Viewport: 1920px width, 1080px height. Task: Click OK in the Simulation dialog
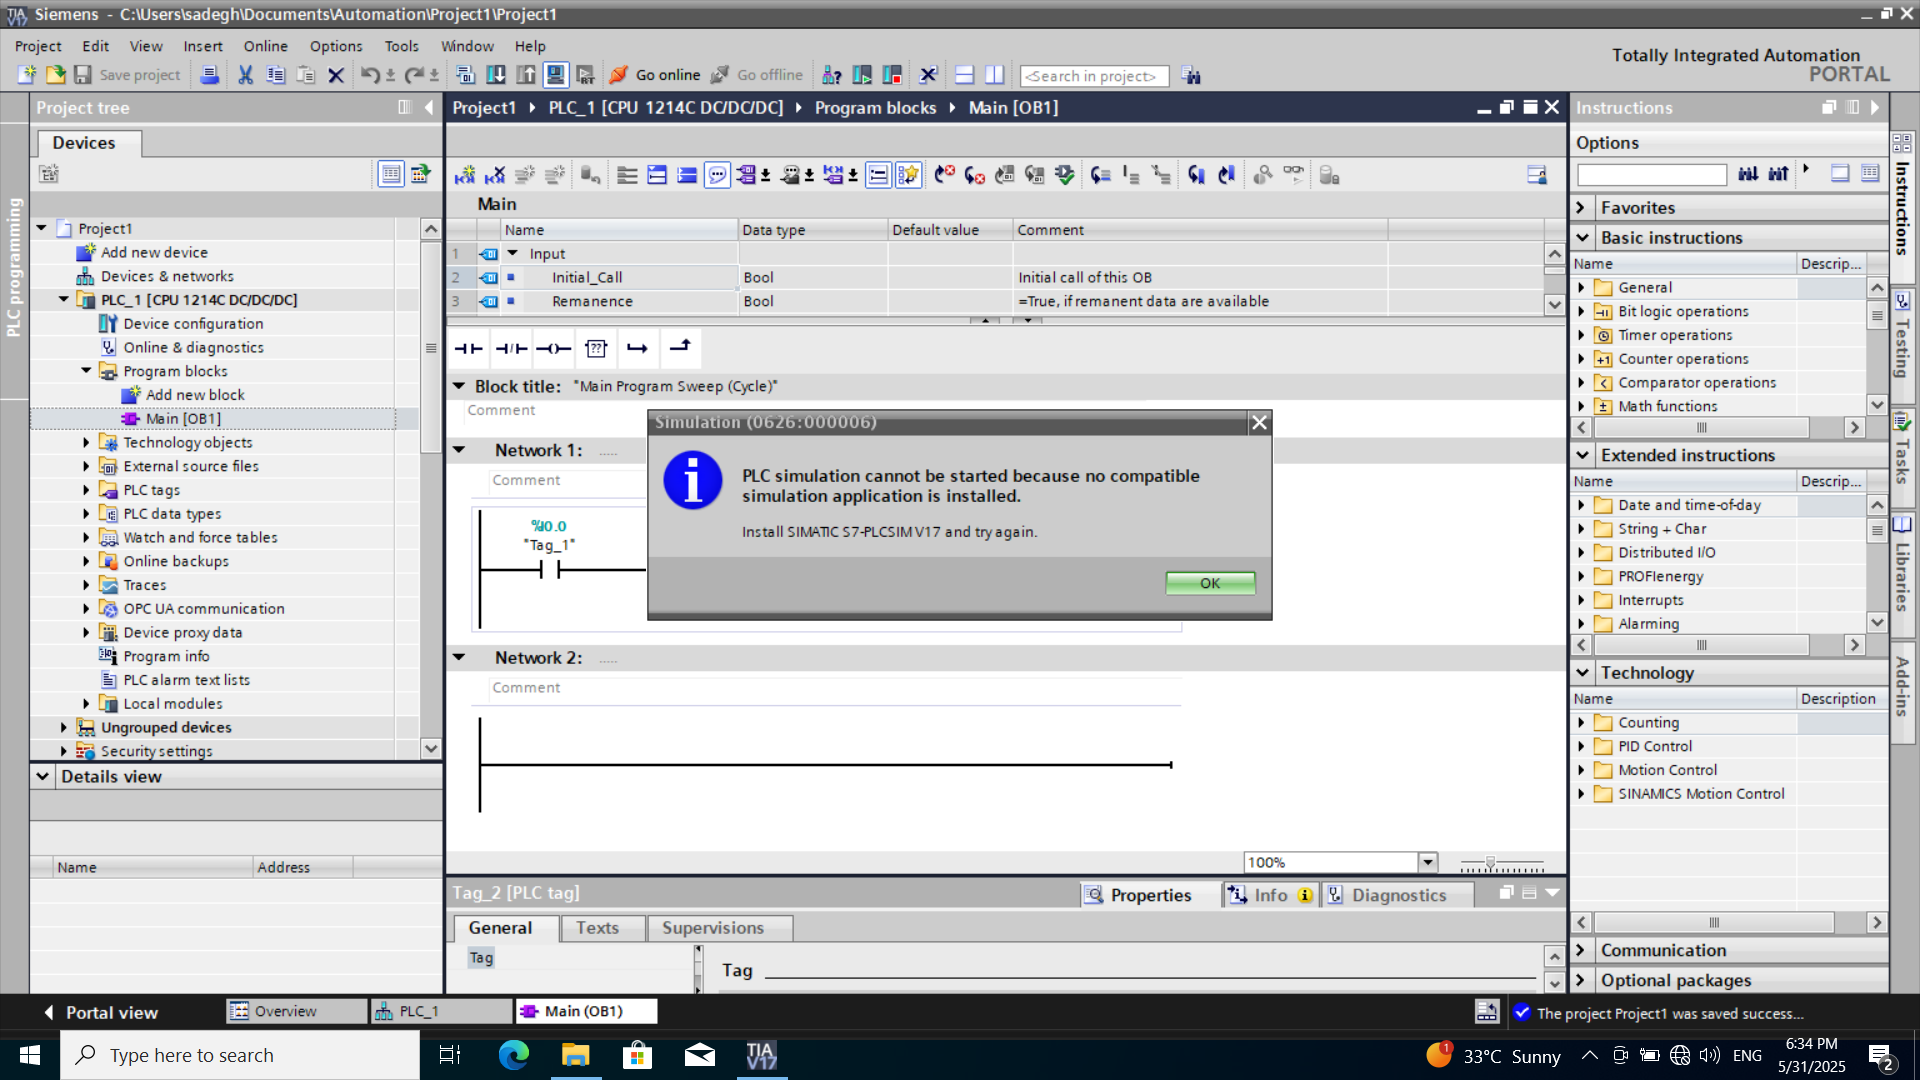[x=1210, y=583]
